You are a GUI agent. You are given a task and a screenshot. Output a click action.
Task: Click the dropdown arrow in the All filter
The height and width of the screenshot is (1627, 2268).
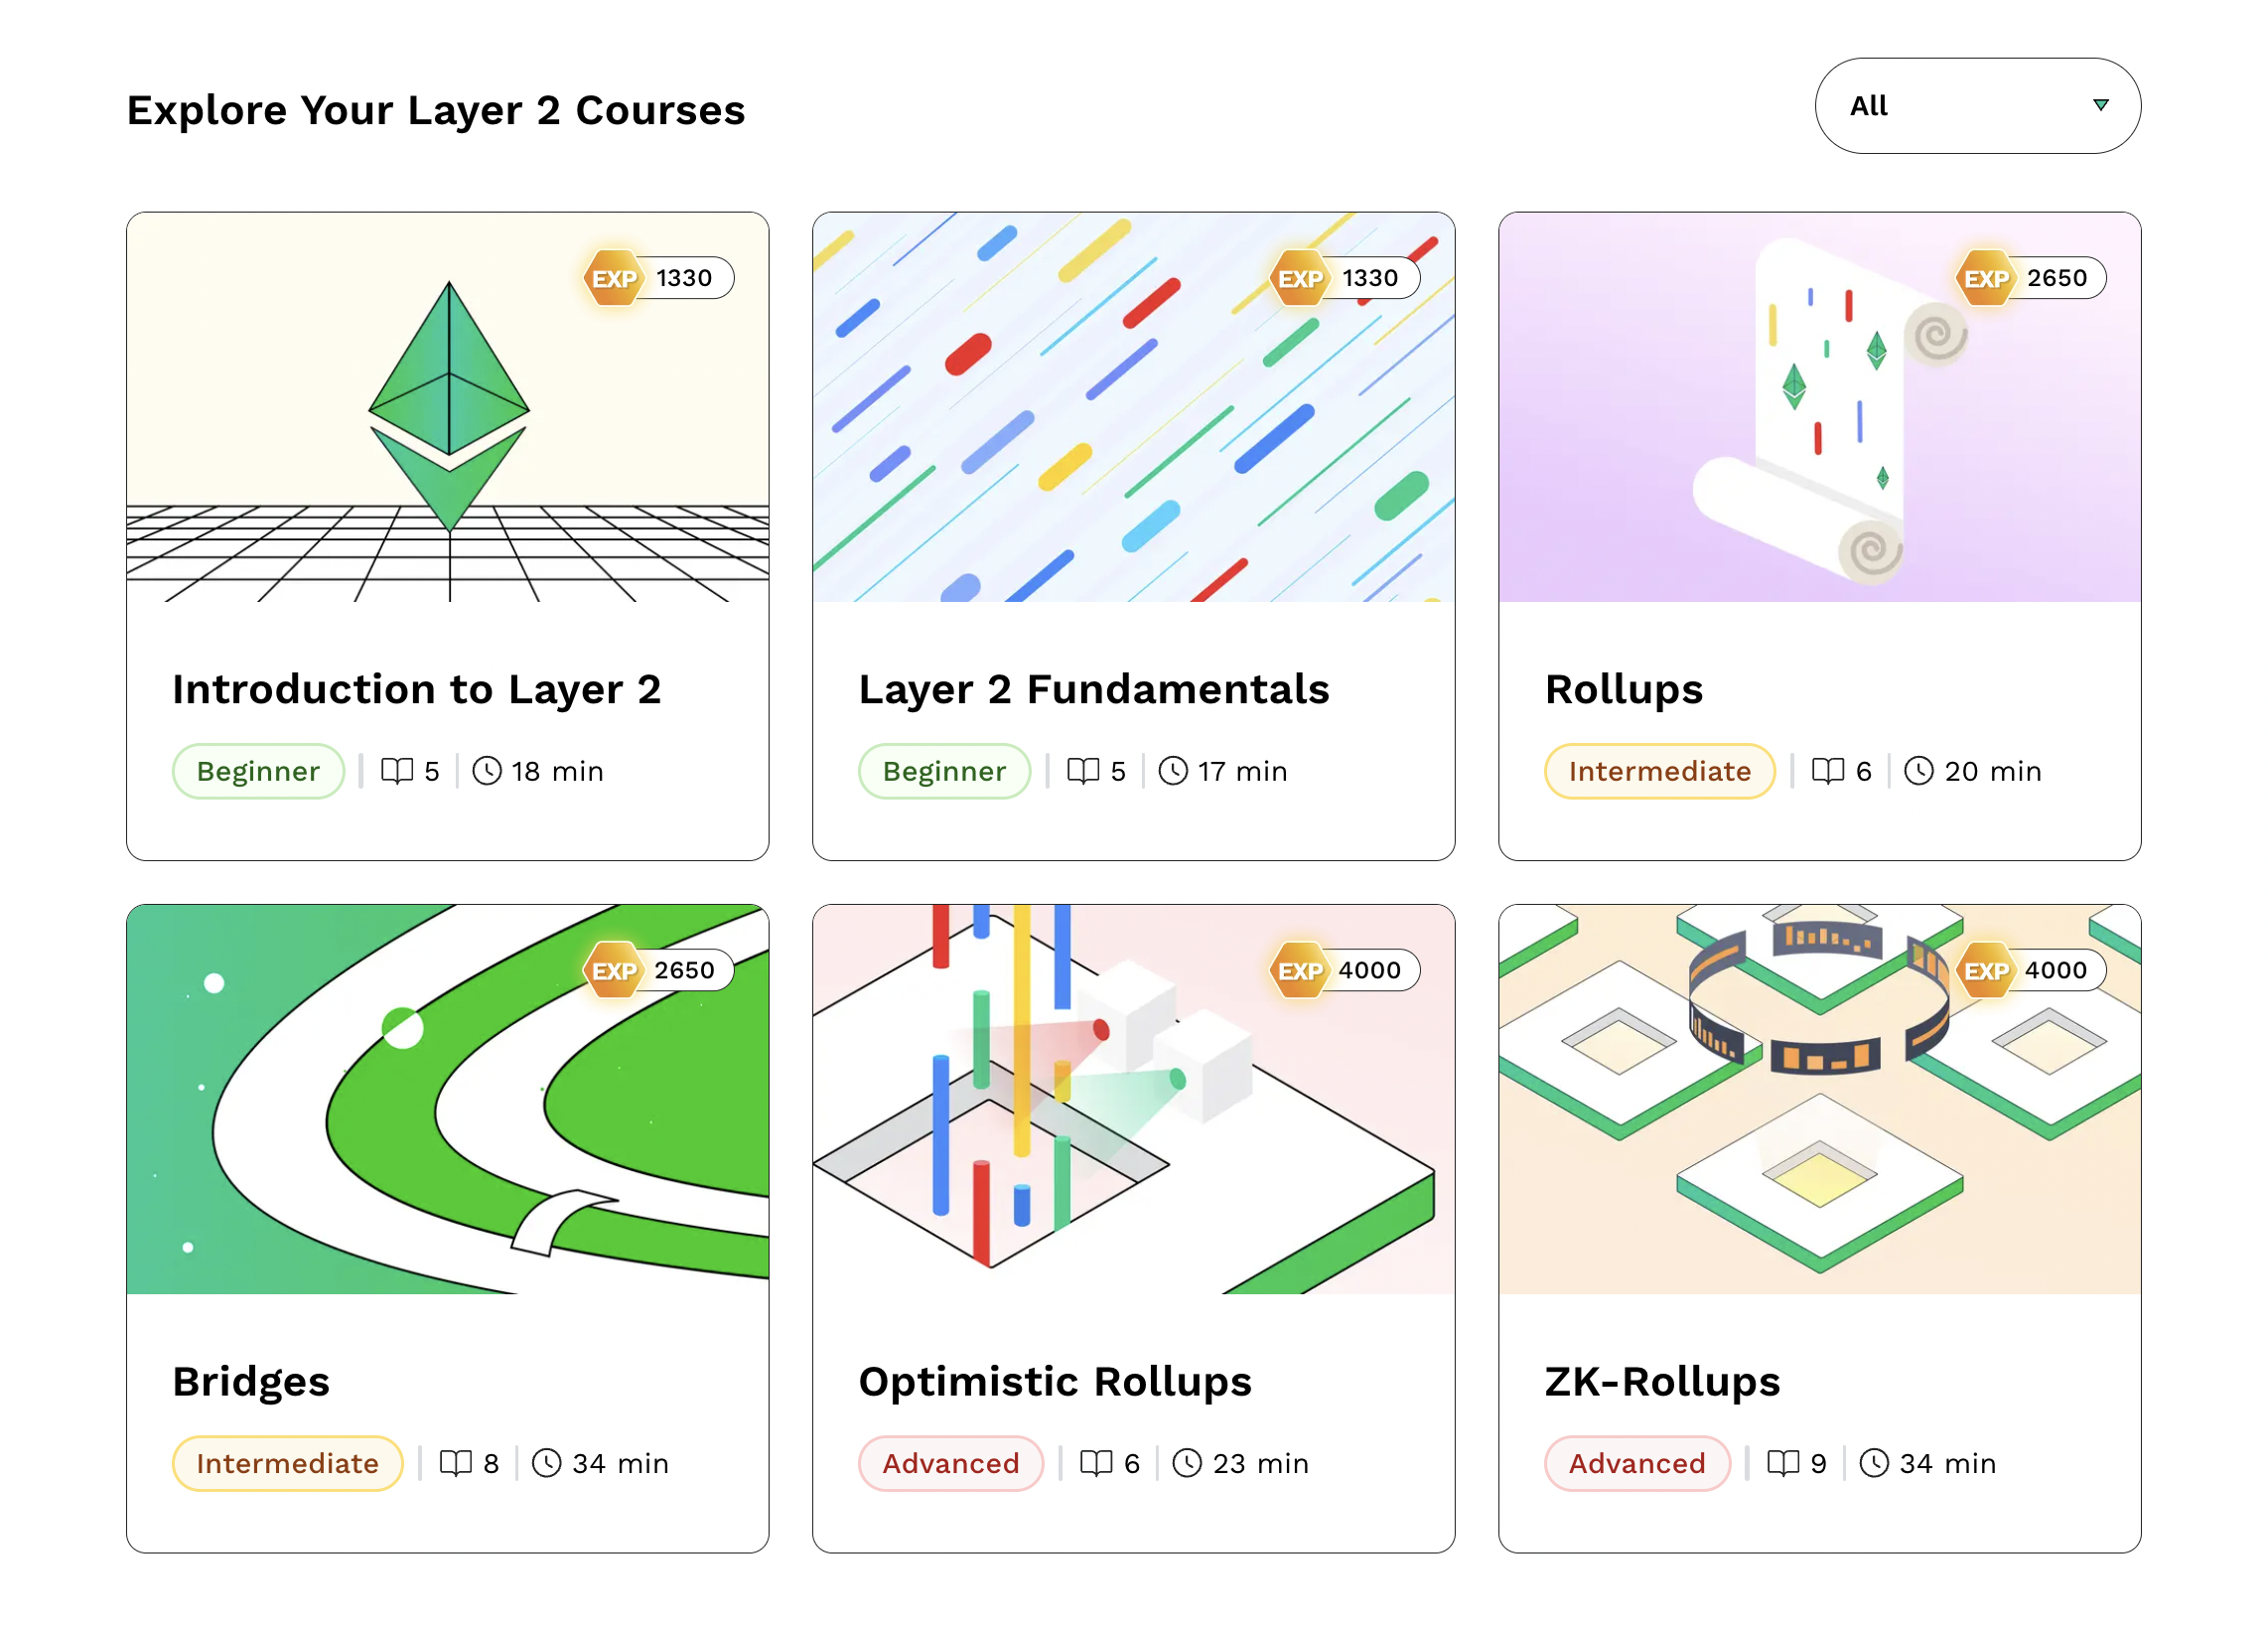(2100, 105)
